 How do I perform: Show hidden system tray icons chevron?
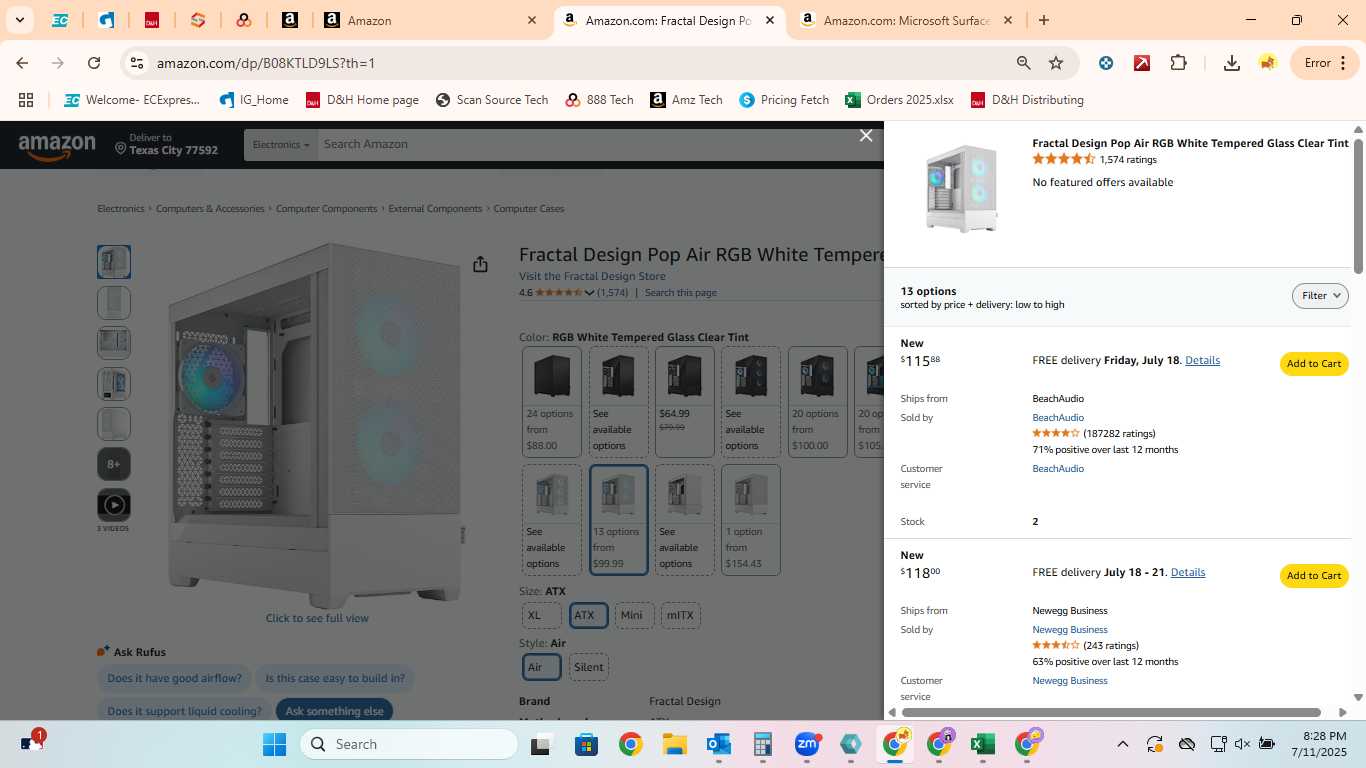tap(1122, 744)
